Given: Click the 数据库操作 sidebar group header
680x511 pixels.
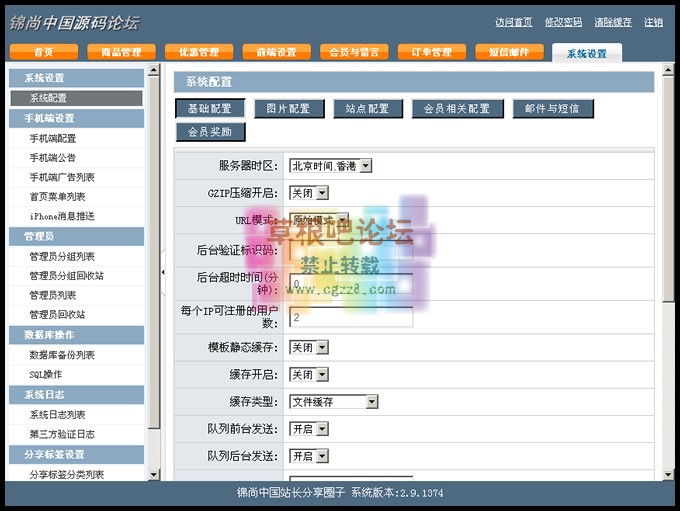Looking at the screenshot, I should coord(76,335).
